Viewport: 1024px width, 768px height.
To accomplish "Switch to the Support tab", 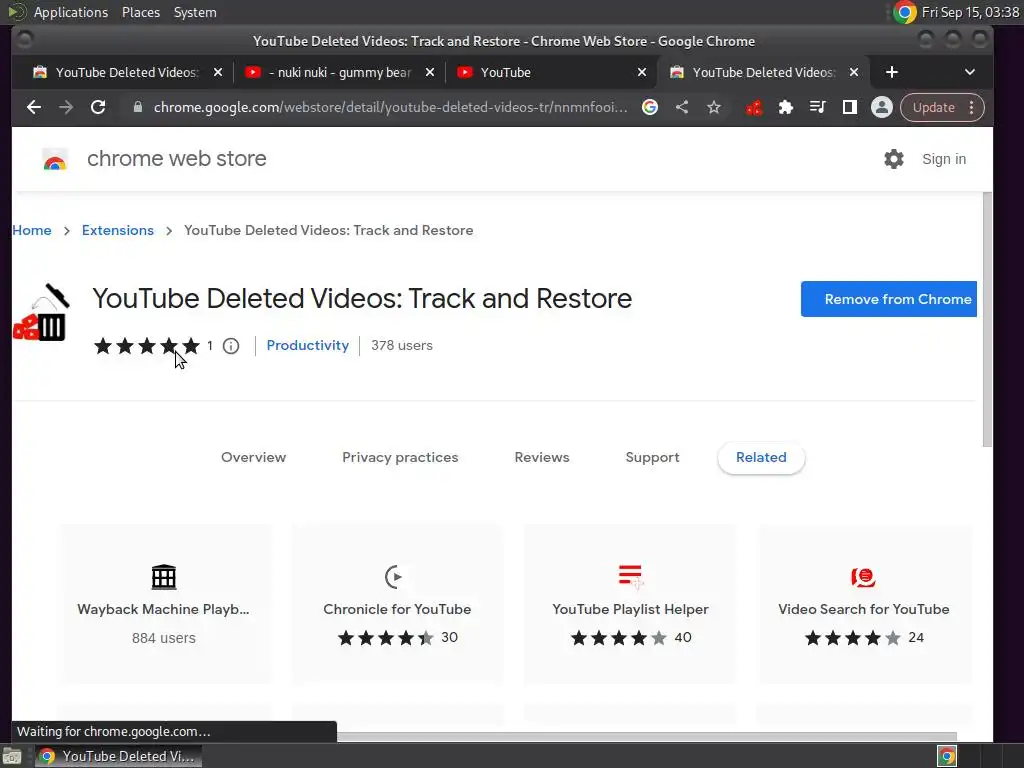I will click(x=652, y=457).
